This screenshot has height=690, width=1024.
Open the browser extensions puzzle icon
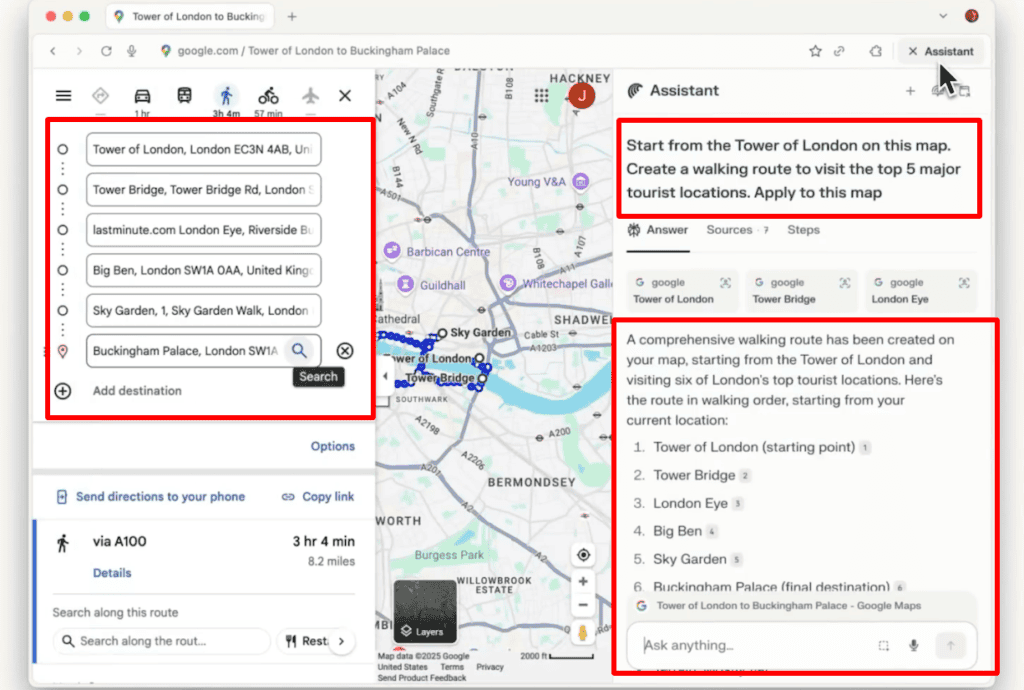[x=875, y=51]
